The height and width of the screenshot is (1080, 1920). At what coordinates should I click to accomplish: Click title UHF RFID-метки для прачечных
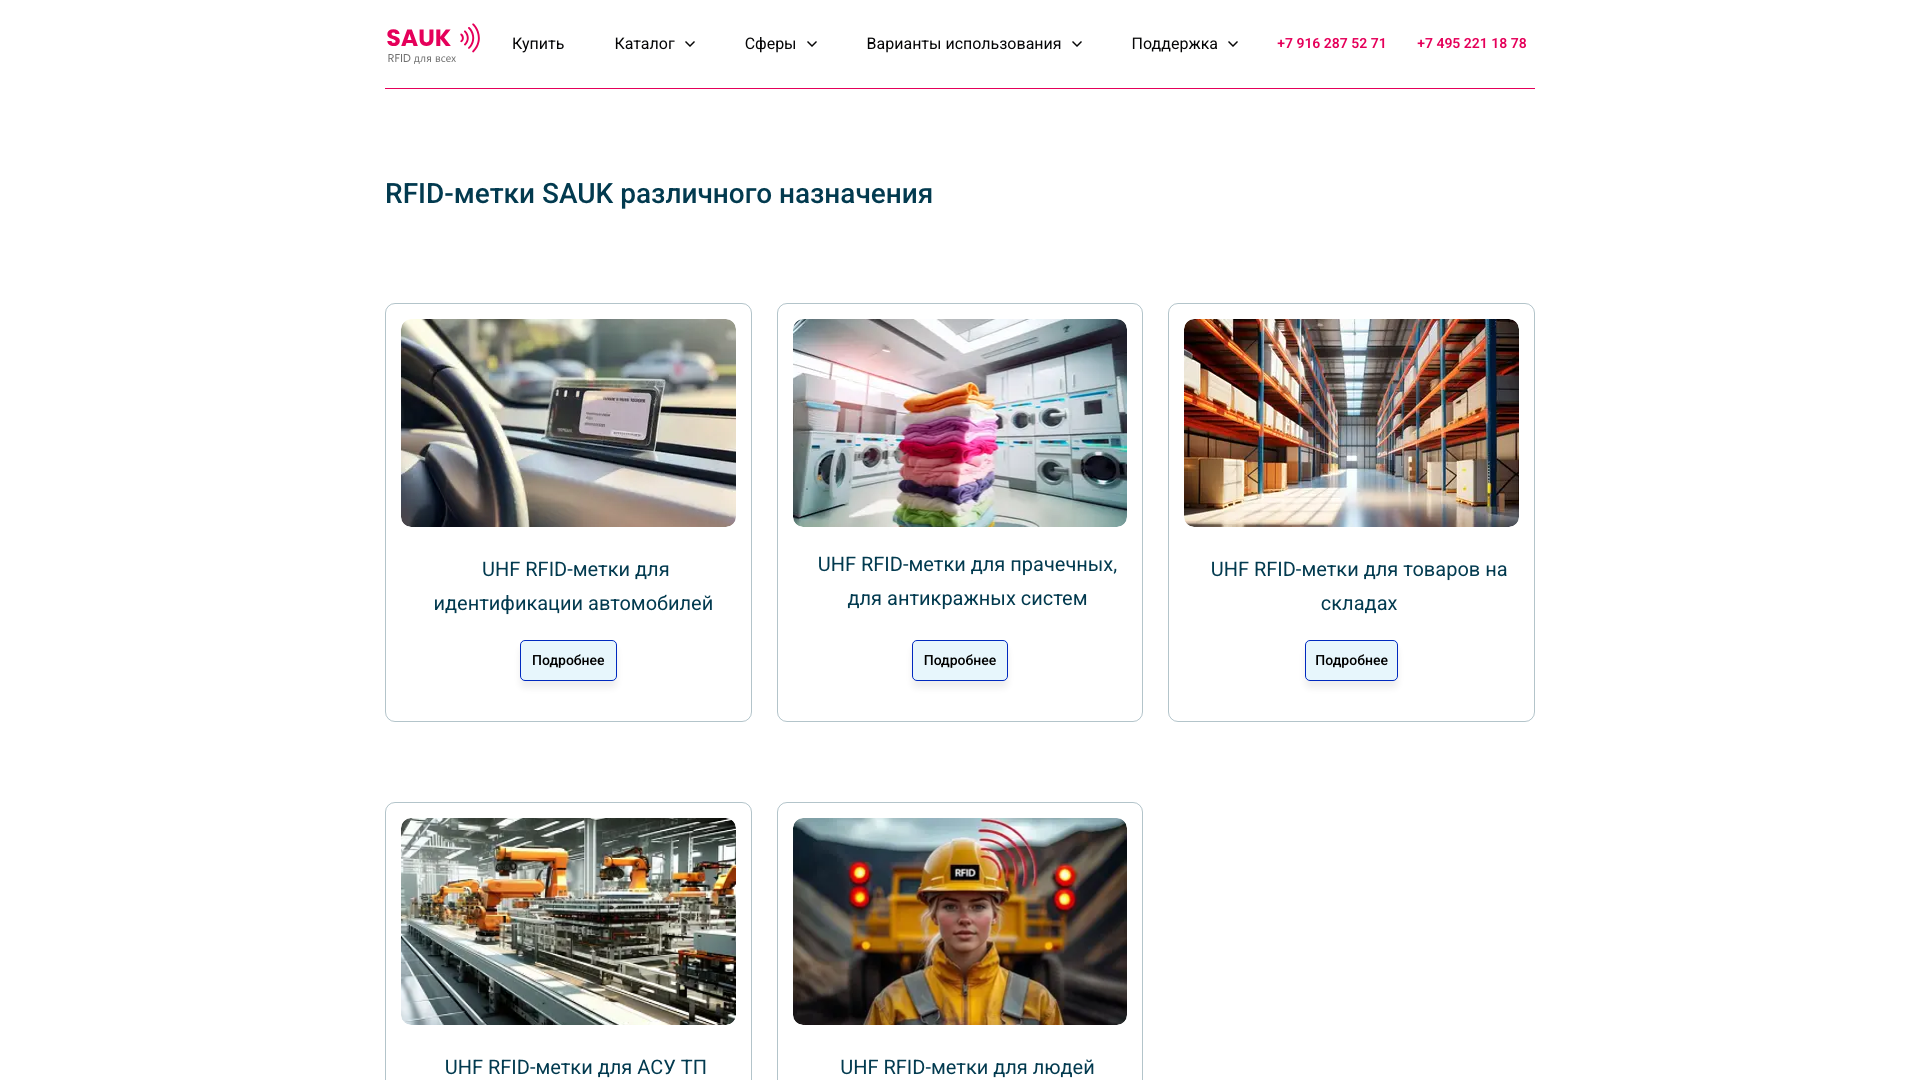coord(967,581)
